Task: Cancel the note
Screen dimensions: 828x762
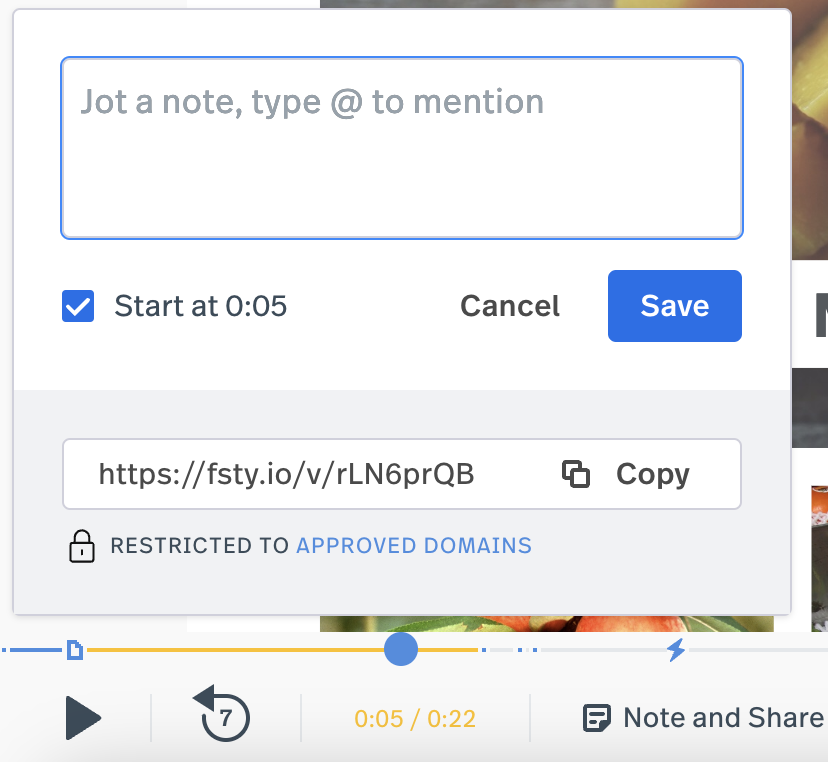Action: tap(510, 306)
